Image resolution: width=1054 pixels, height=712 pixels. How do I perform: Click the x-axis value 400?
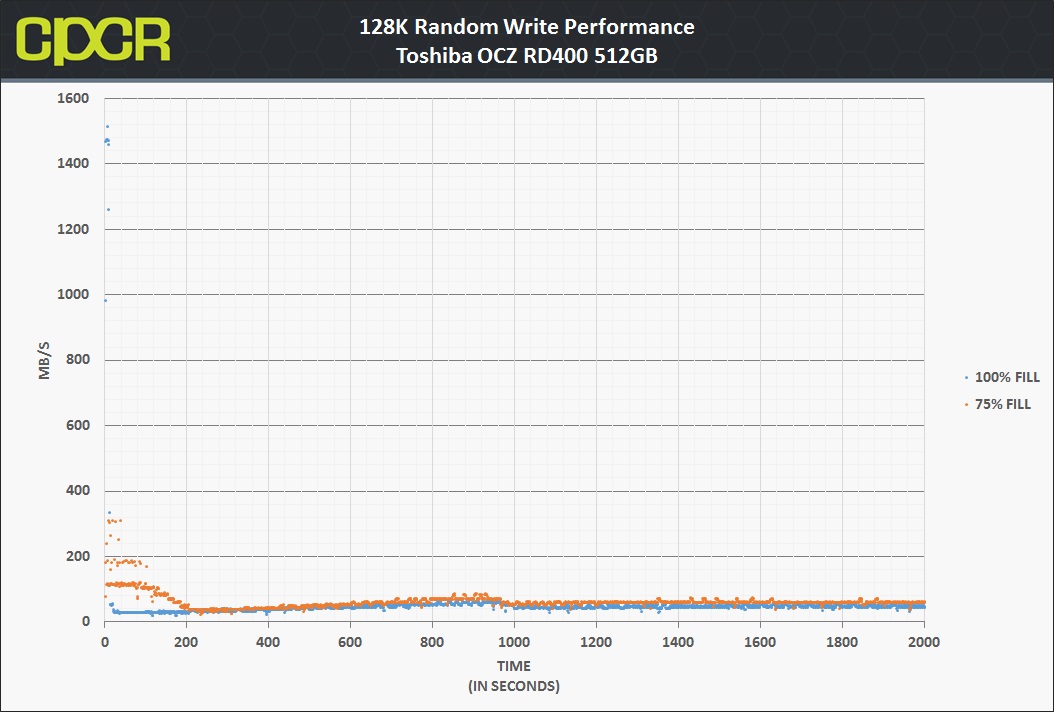tap(268, 642)
